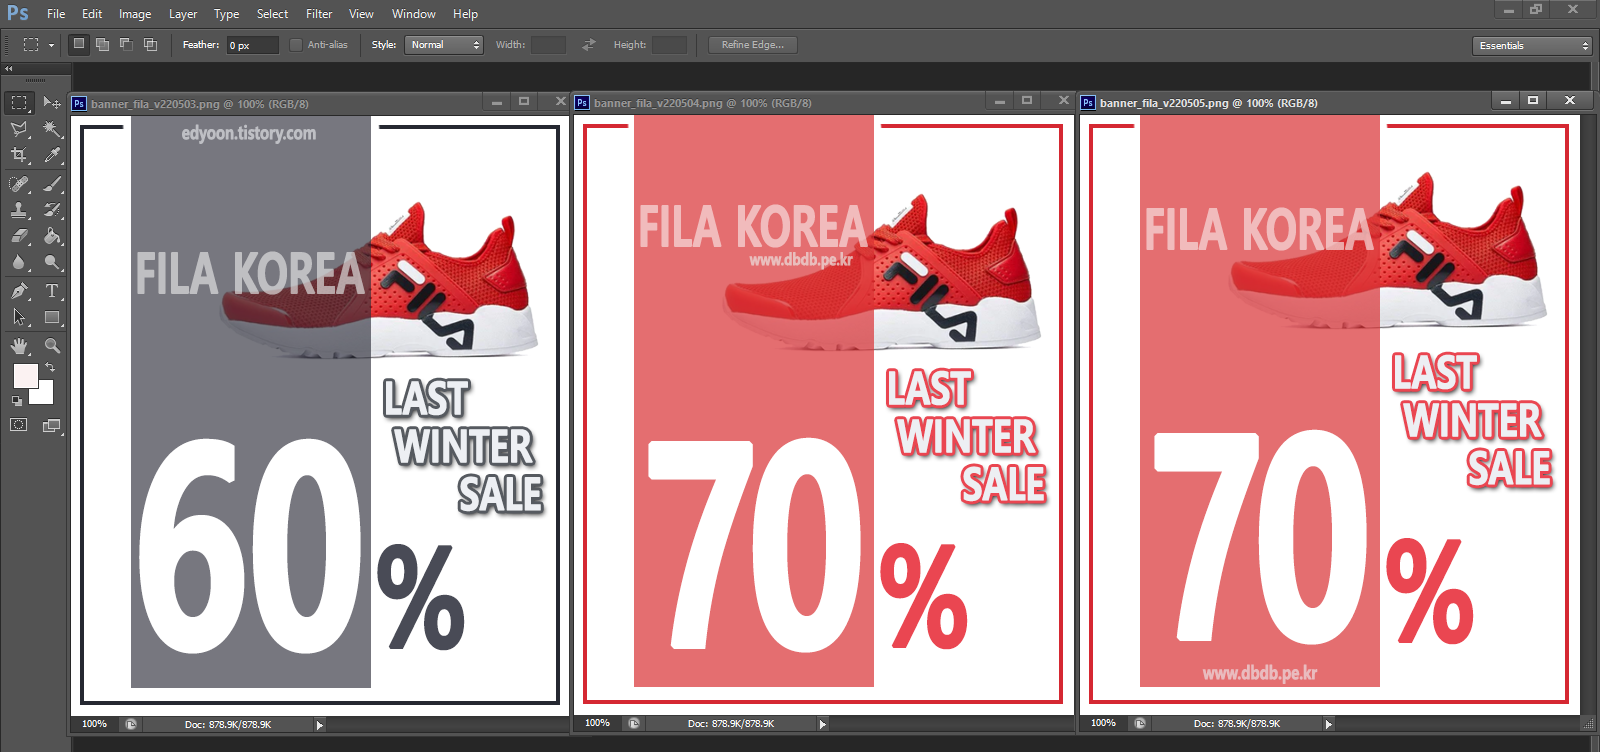Image resolution: width=1600 pixels, height=752 pixels.
Task: Select the Crop tool
Action: coord(19,155)
